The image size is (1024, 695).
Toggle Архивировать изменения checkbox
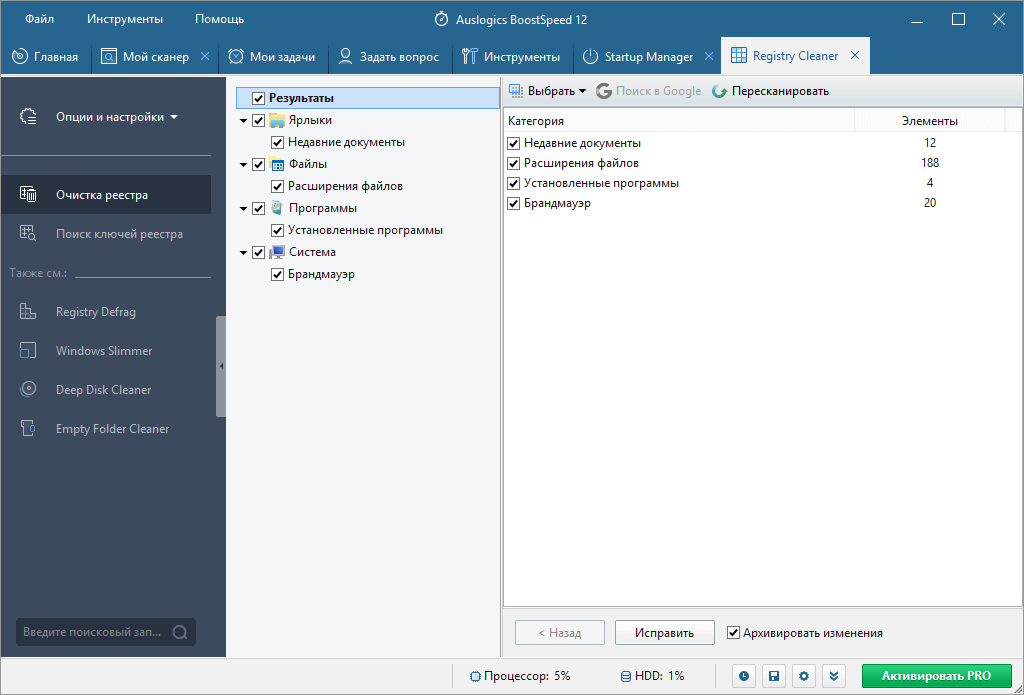tap(733, 633)
